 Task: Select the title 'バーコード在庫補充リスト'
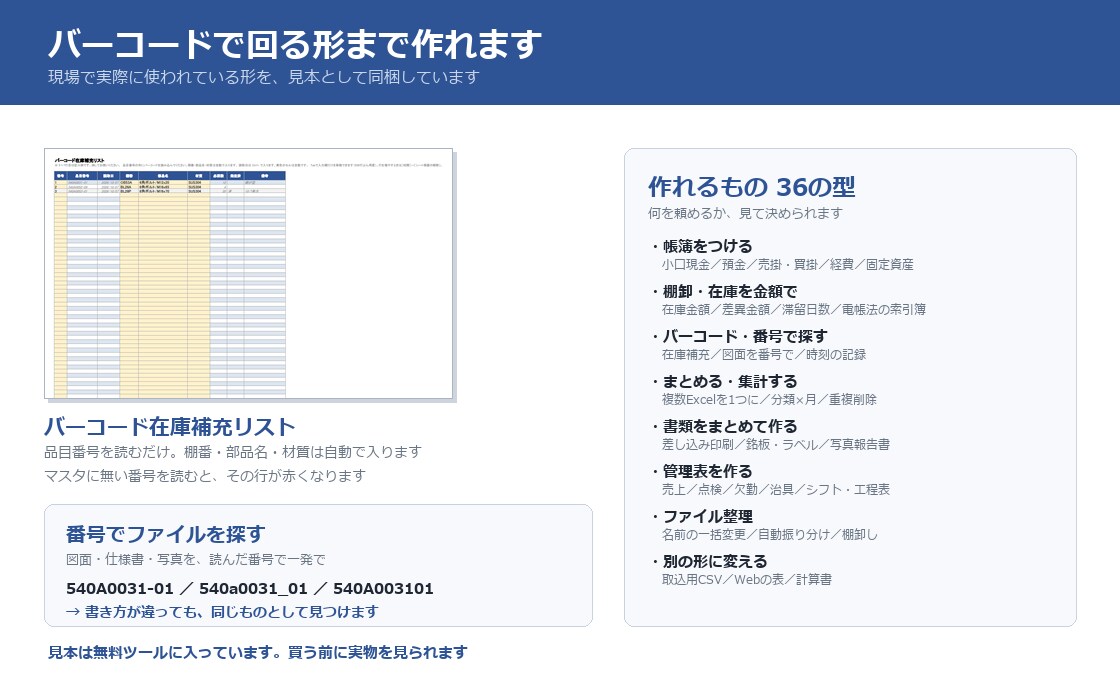tap(169, 427)
